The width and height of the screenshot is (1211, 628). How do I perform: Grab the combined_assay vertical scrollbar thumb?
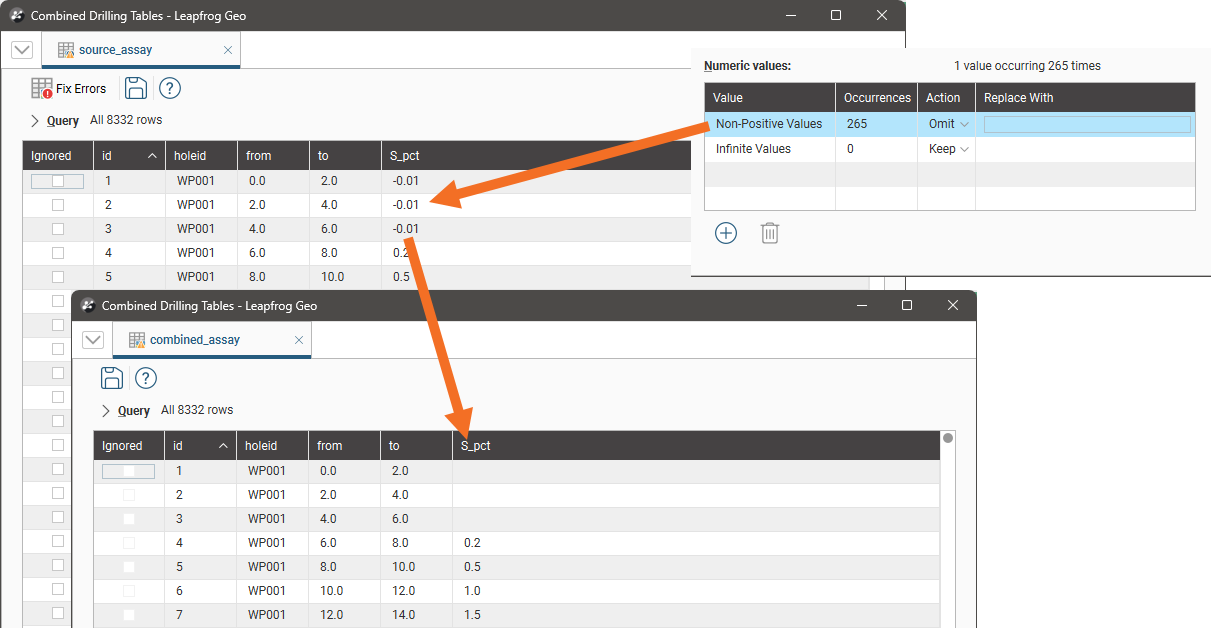pos(948,438)
